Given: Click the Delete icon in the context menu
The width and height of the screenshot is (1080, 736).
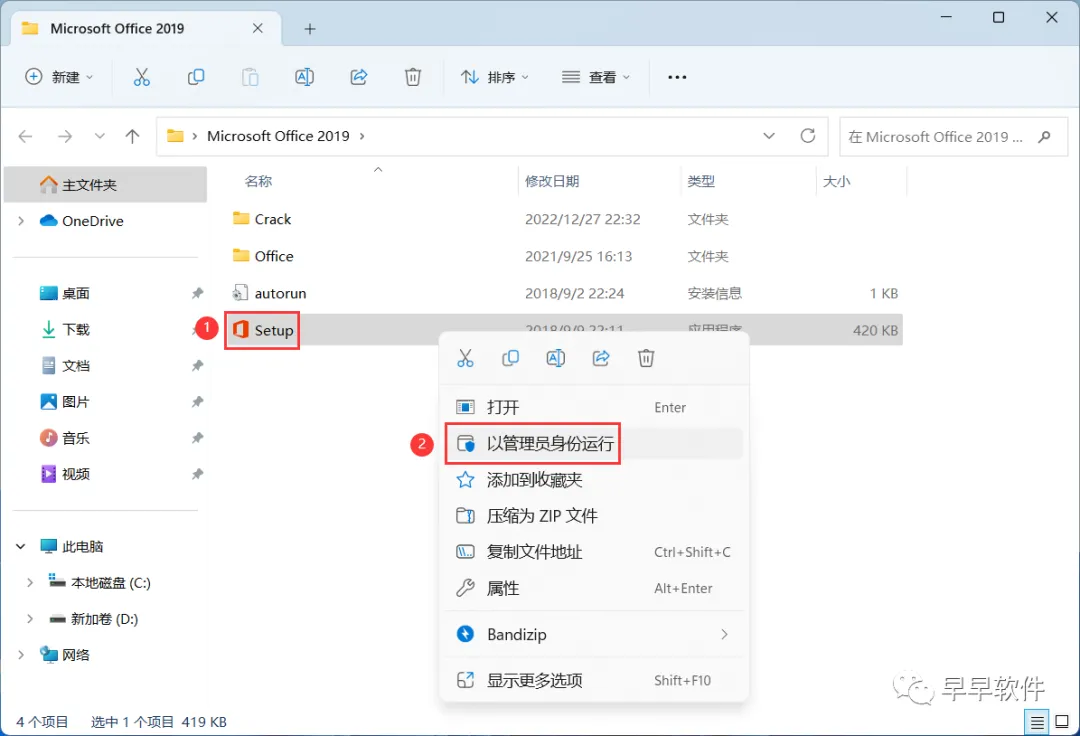Looking at the screenshot, I should pyautogui.click(x=646, y=358).
